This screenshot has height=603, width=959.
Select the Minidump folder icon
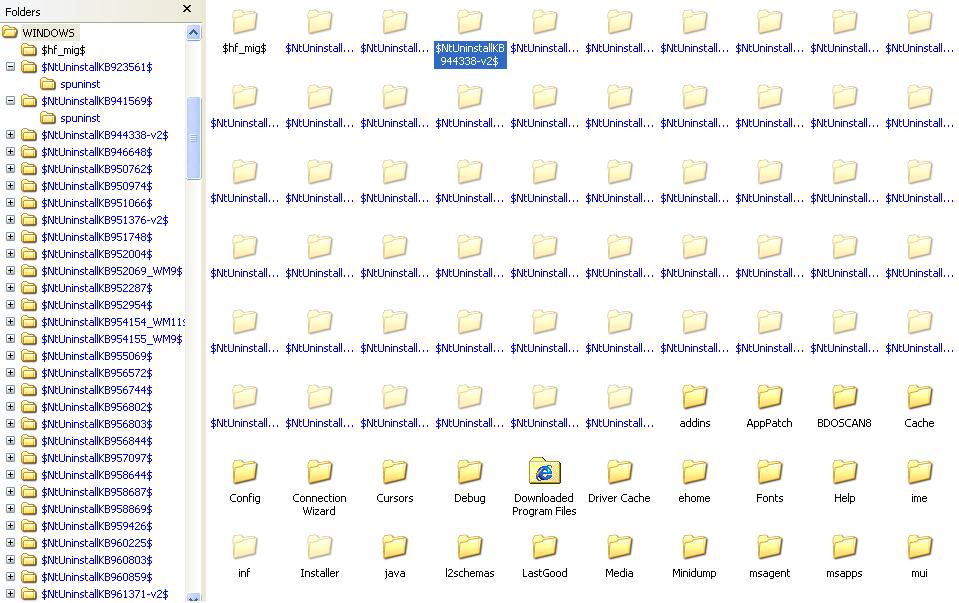pos(694,547)
